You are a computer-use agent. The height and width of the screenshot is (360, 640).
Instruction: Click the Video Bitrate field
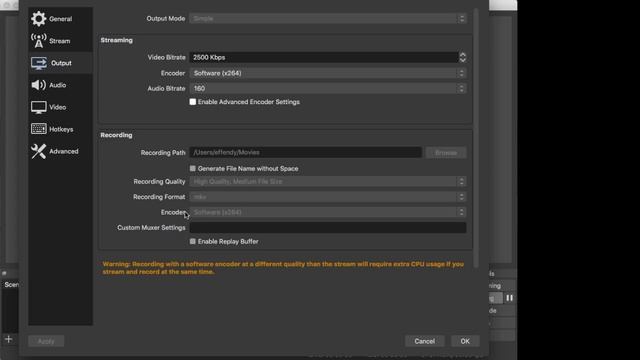pyautogui.click(x=324, y=58)
